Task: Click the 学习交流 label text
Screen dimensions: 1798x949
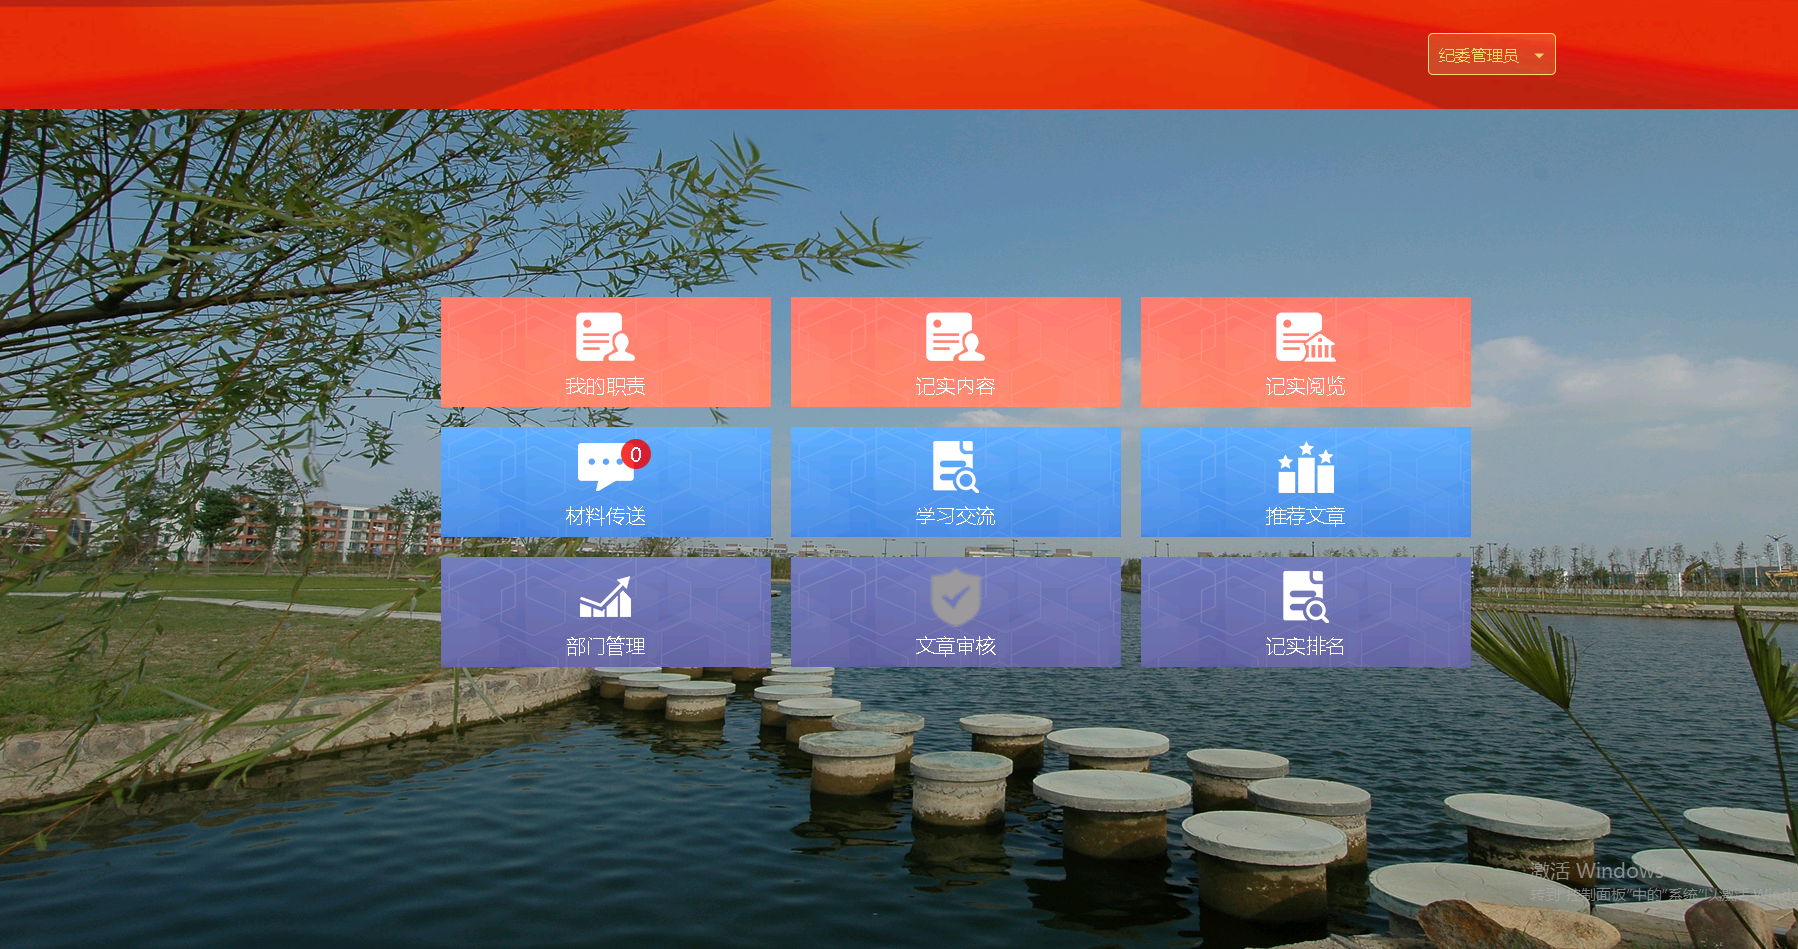Action: 955,517
